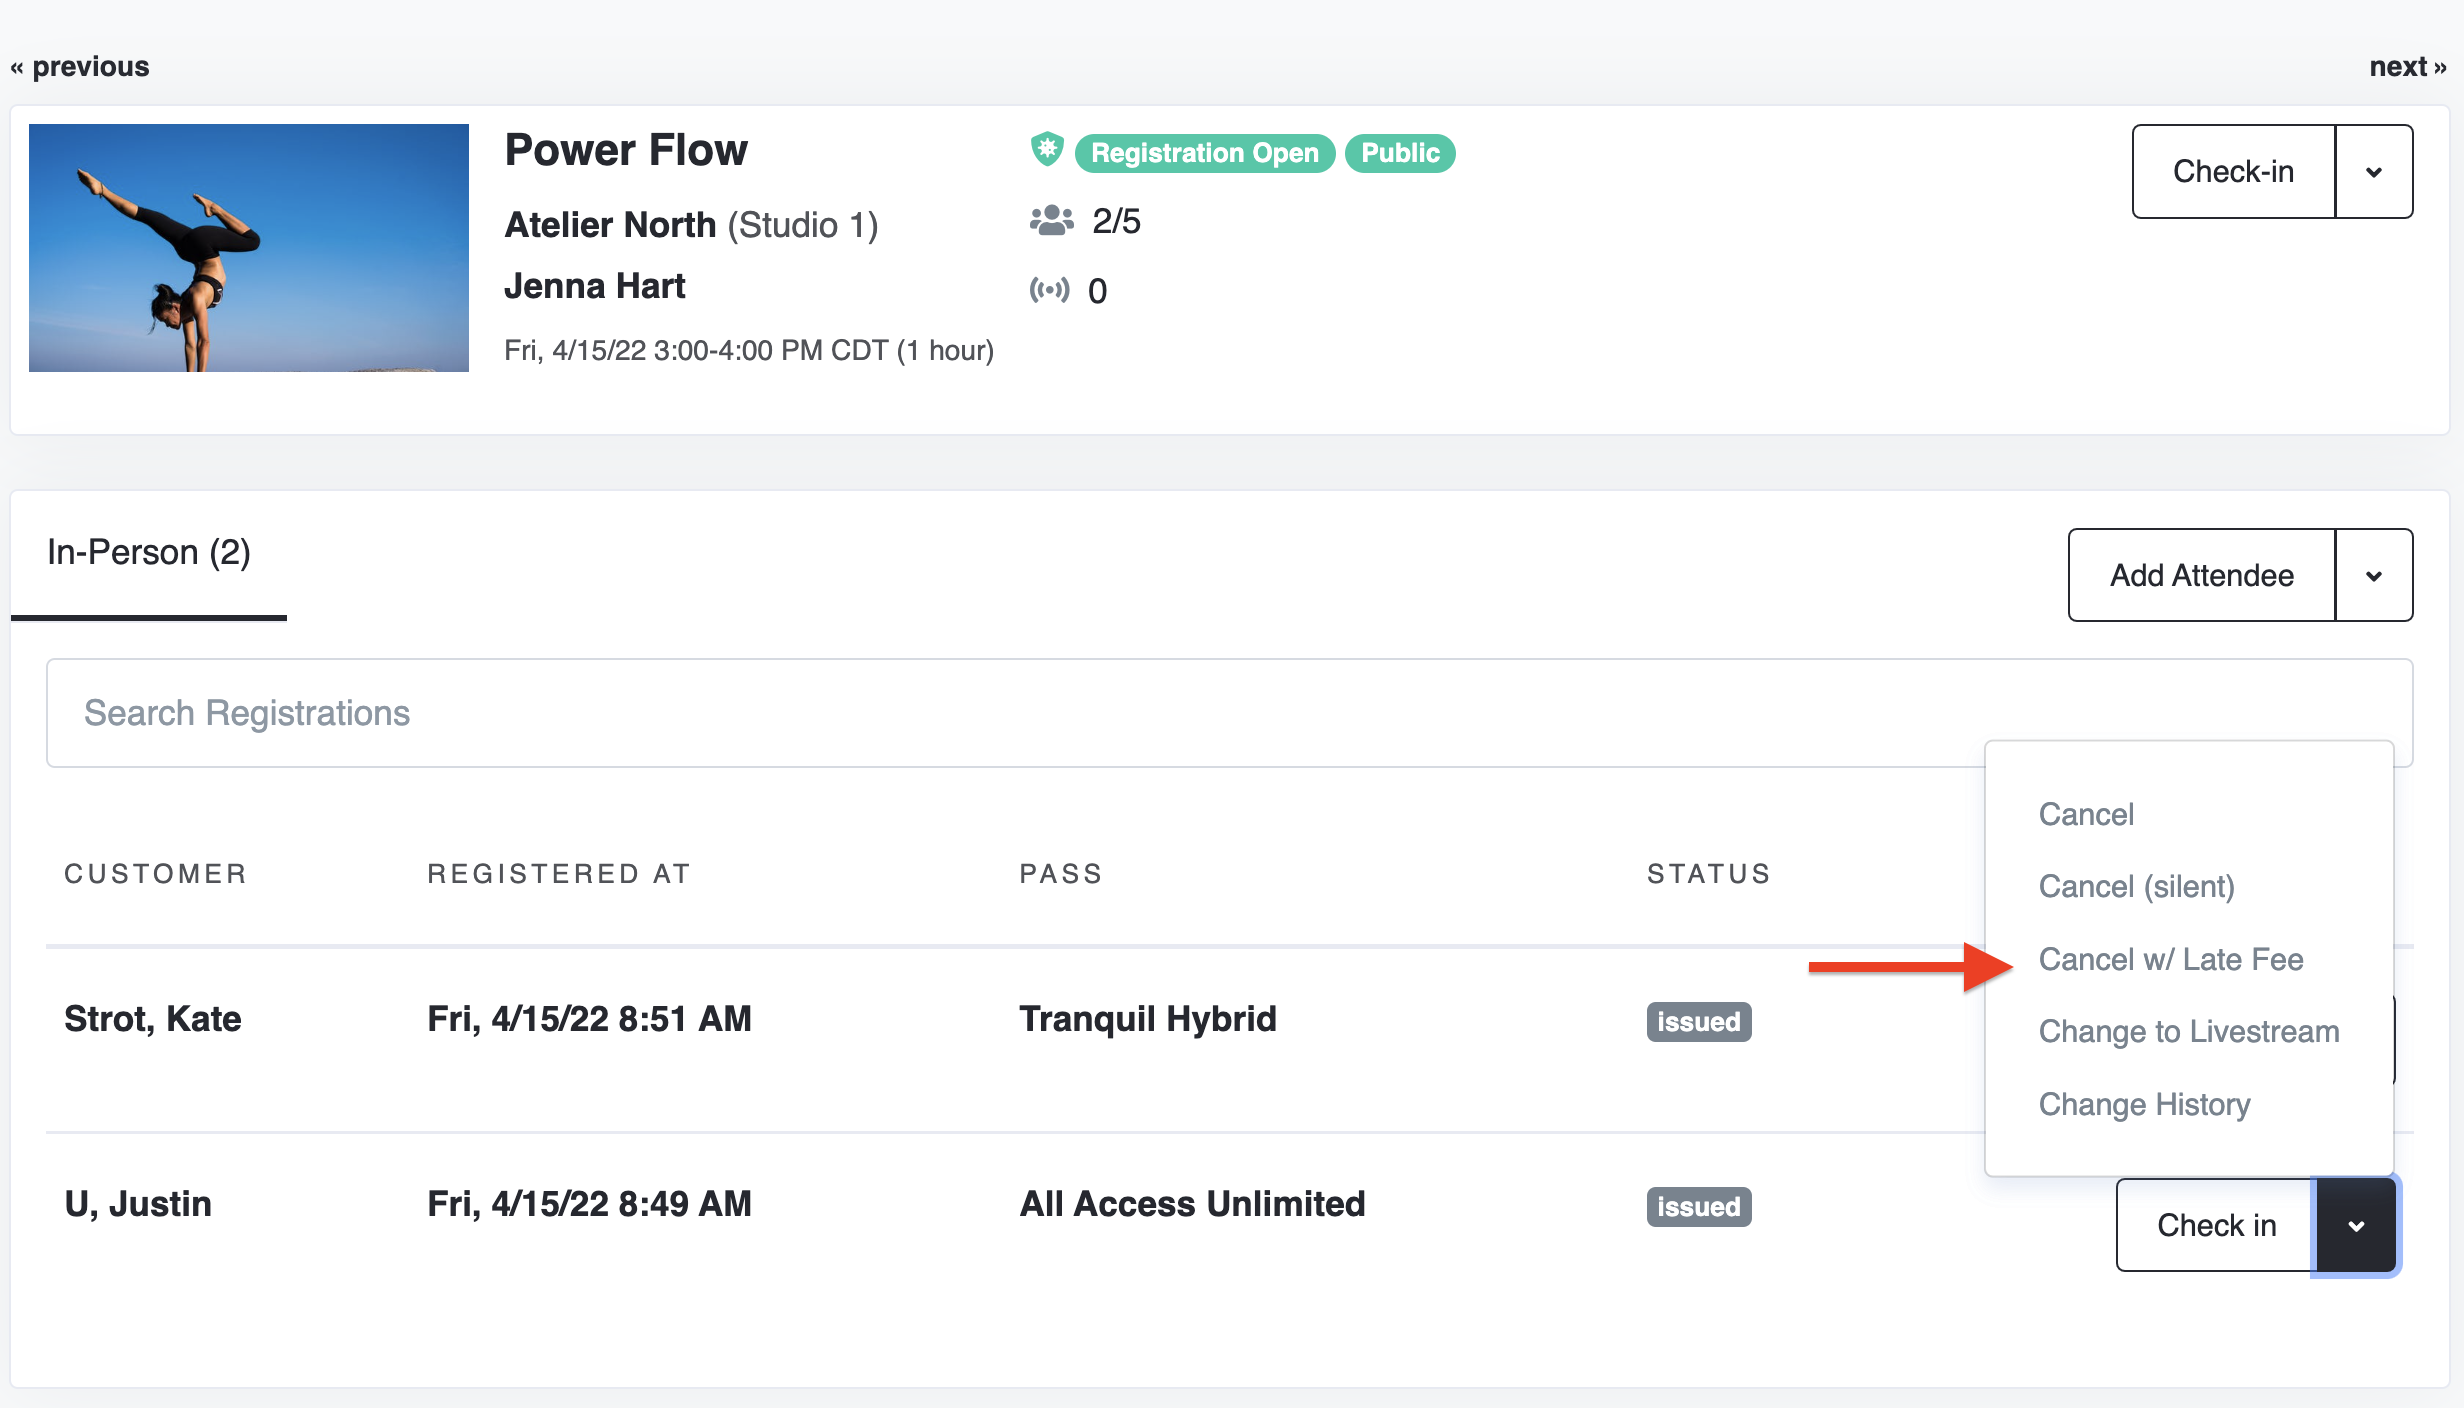
Task: Open Change History entry
Action: [x=2144, y=1104]
